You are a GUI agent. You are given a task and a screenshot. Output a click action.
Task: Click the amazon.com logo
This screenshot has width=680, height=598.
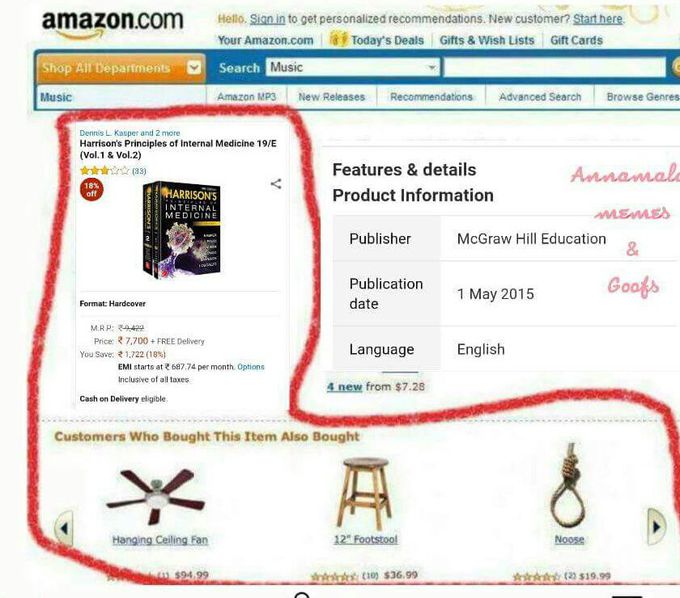click(112, 24)
